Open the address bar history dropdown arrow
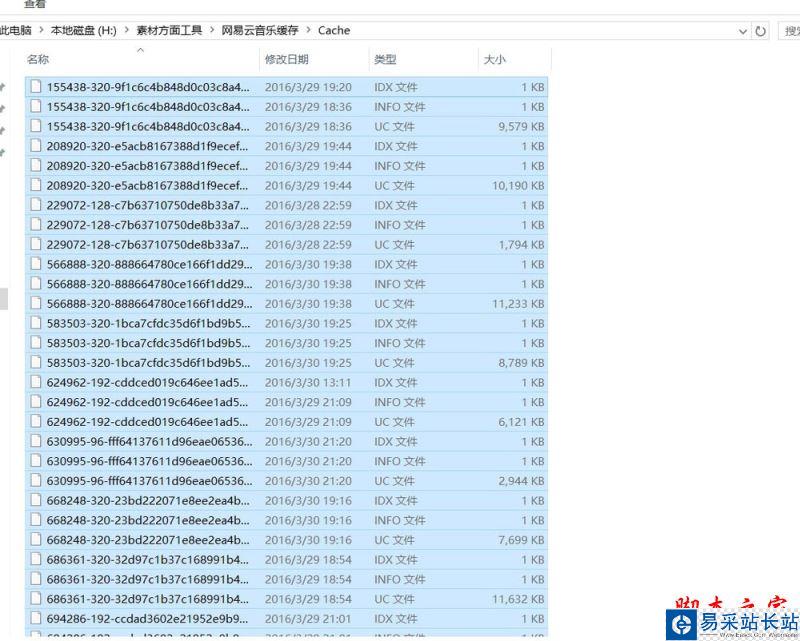800x641 pixels. (x=743, y=31)
